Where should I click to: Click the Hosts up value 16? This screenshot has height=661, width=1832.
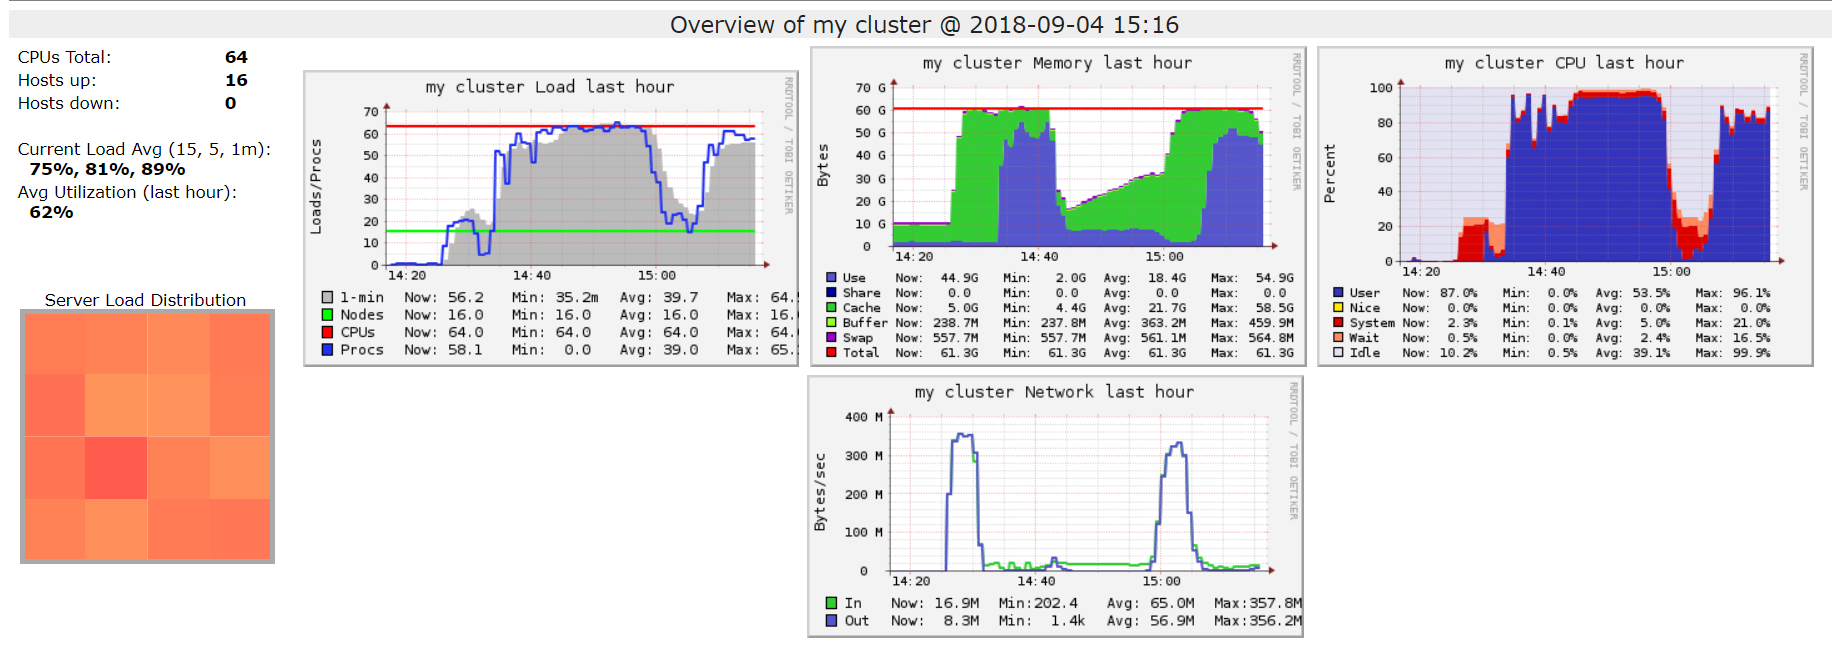(x=236, y=81)
